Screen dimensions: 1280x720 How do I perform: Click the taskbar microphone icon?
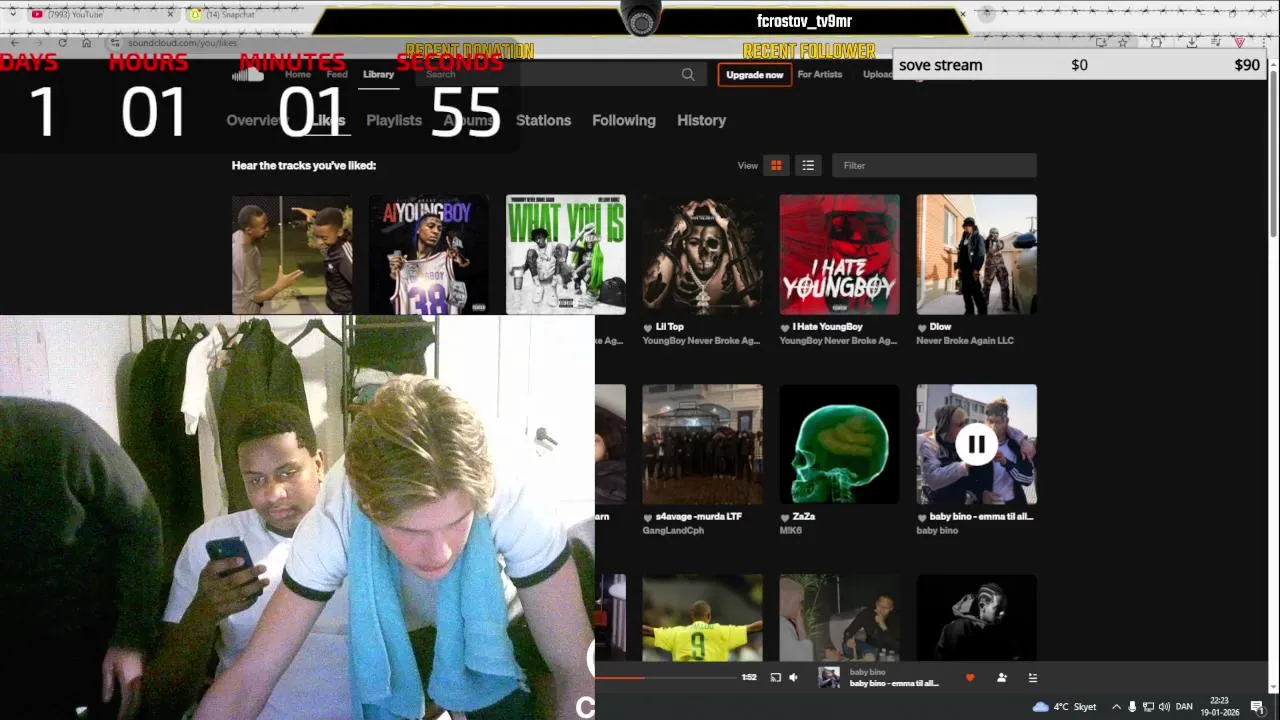1132,707
